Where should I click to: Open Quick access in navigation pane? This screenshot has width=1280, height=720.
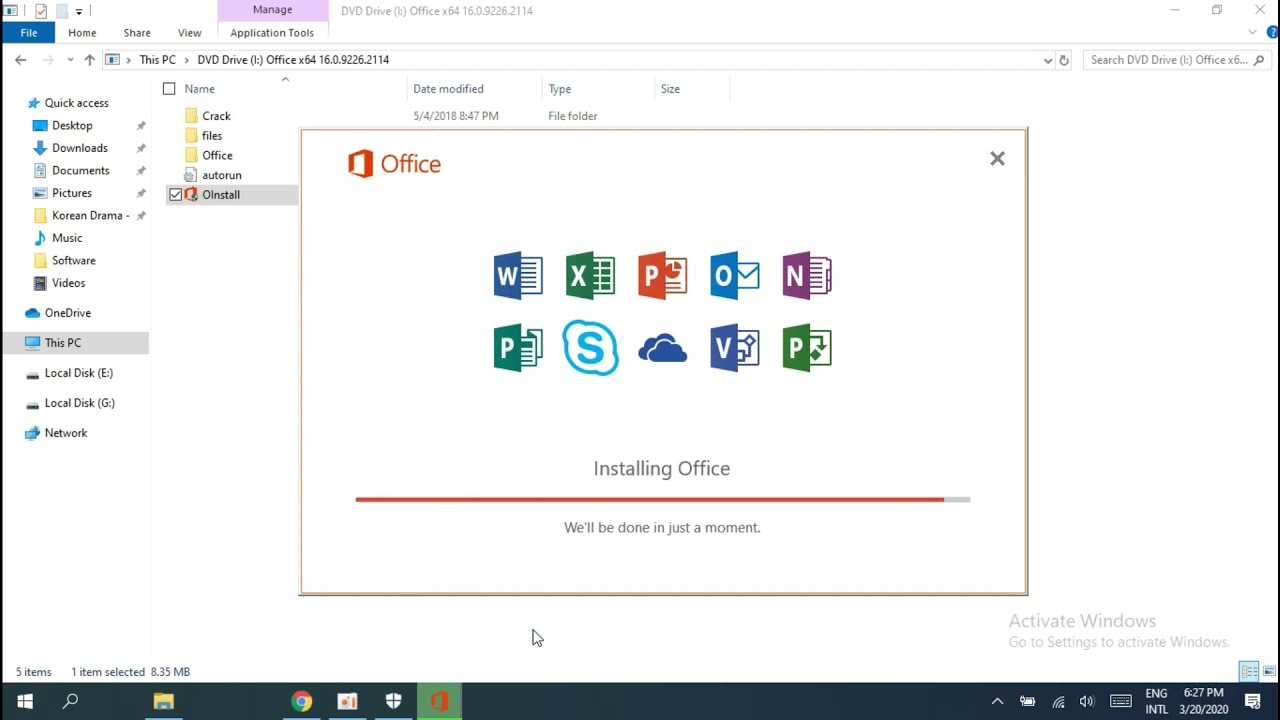(76, 103)
